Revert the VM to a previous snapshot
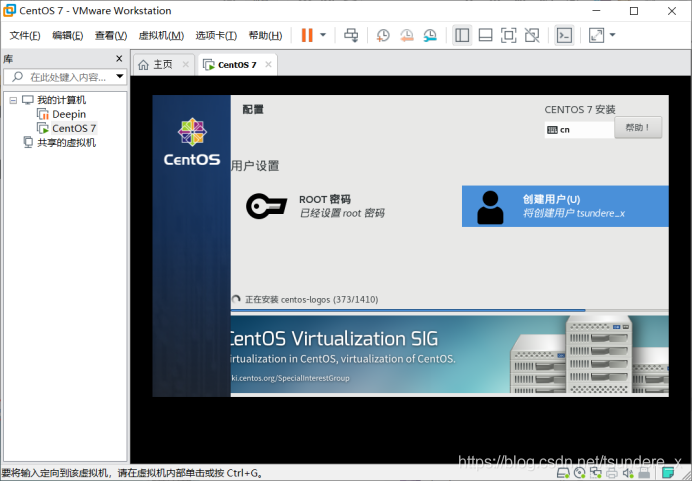The width and height of the screenshot is (692, 481). click(x=406, y=35)
